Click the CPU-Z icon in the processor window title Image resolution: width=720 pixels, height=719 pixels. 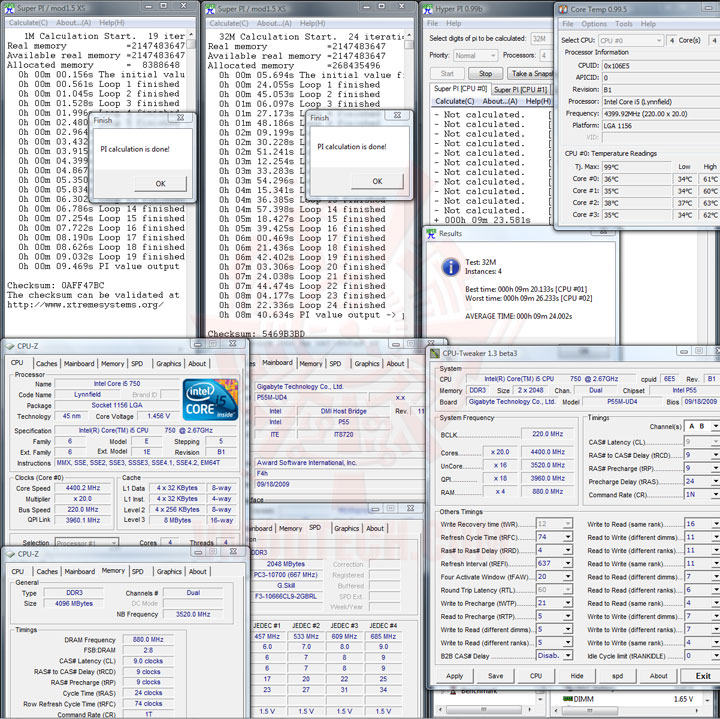10,346
